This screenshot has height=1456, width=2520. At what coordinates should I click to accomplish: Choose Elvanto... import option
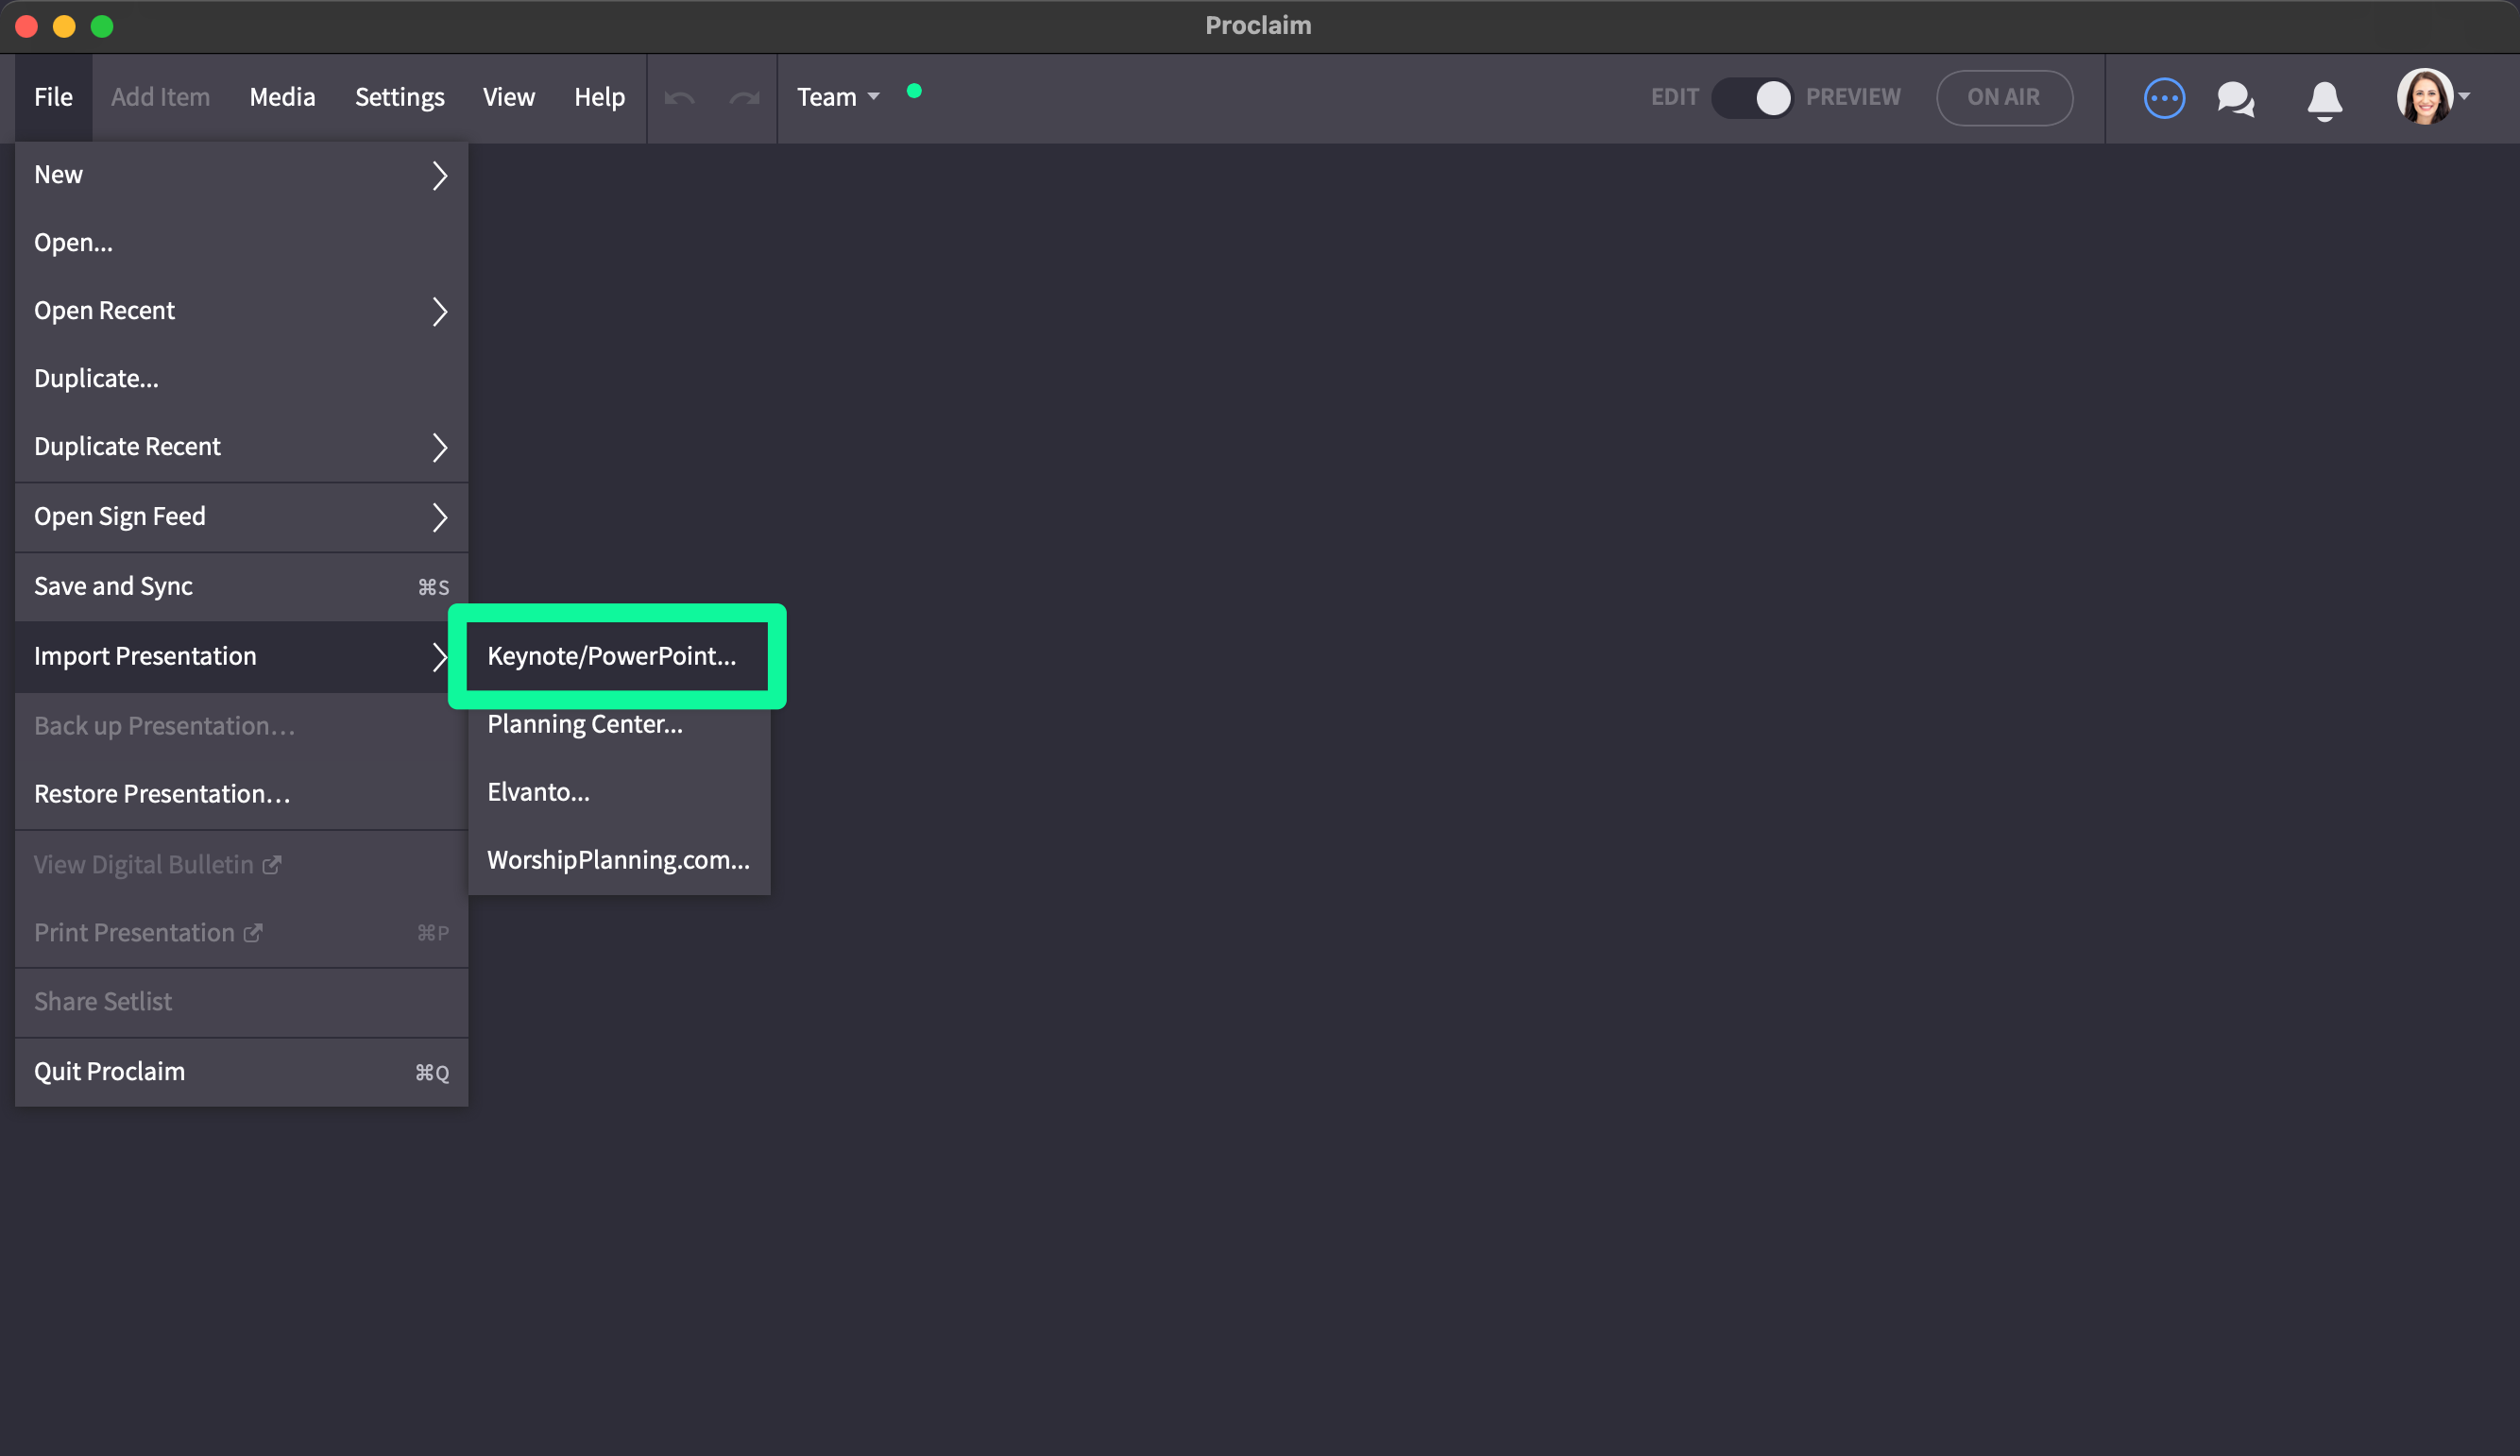619,792
